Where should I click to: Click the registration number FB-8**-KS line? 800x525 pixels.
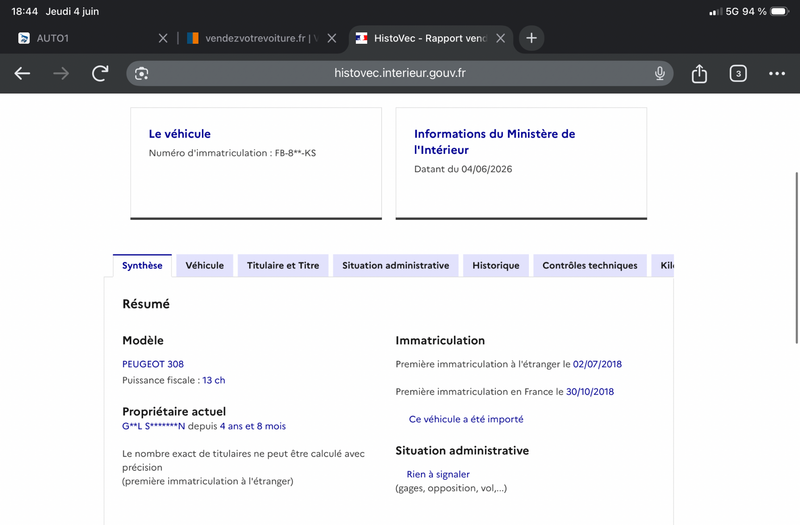tap(232, 153)
